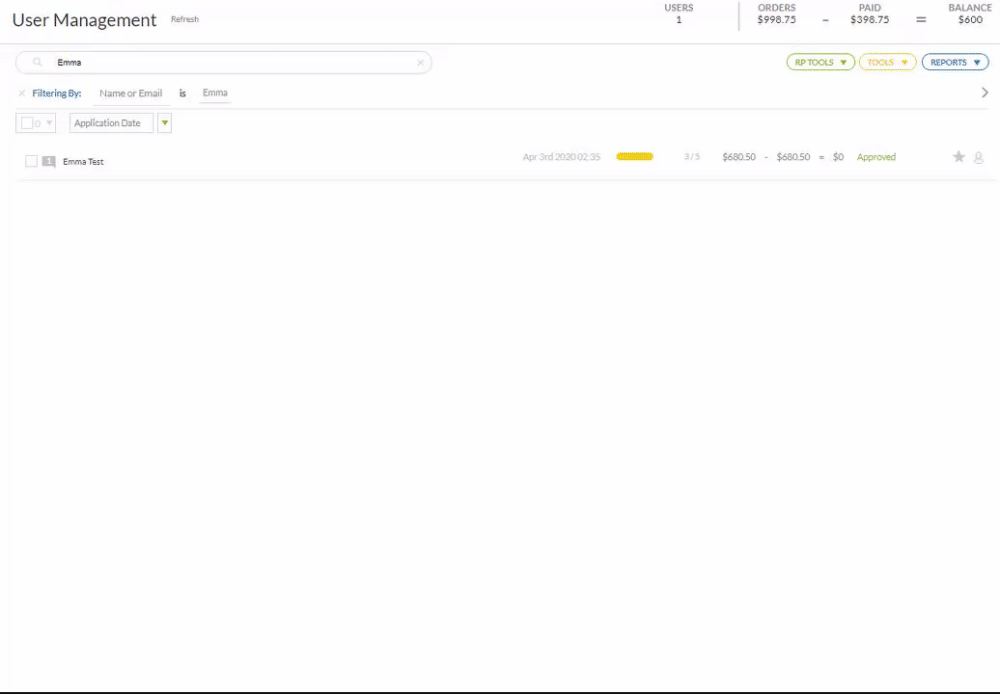Open the TOOLS dropdown menu
The image size is (1000, 694).
click(887, 62)
